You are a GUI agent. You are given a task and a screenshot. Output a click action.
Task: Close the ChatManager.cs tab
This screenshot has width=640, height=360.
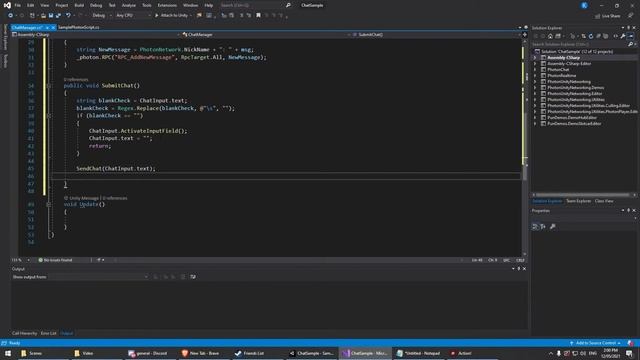(x=53, y=27)
